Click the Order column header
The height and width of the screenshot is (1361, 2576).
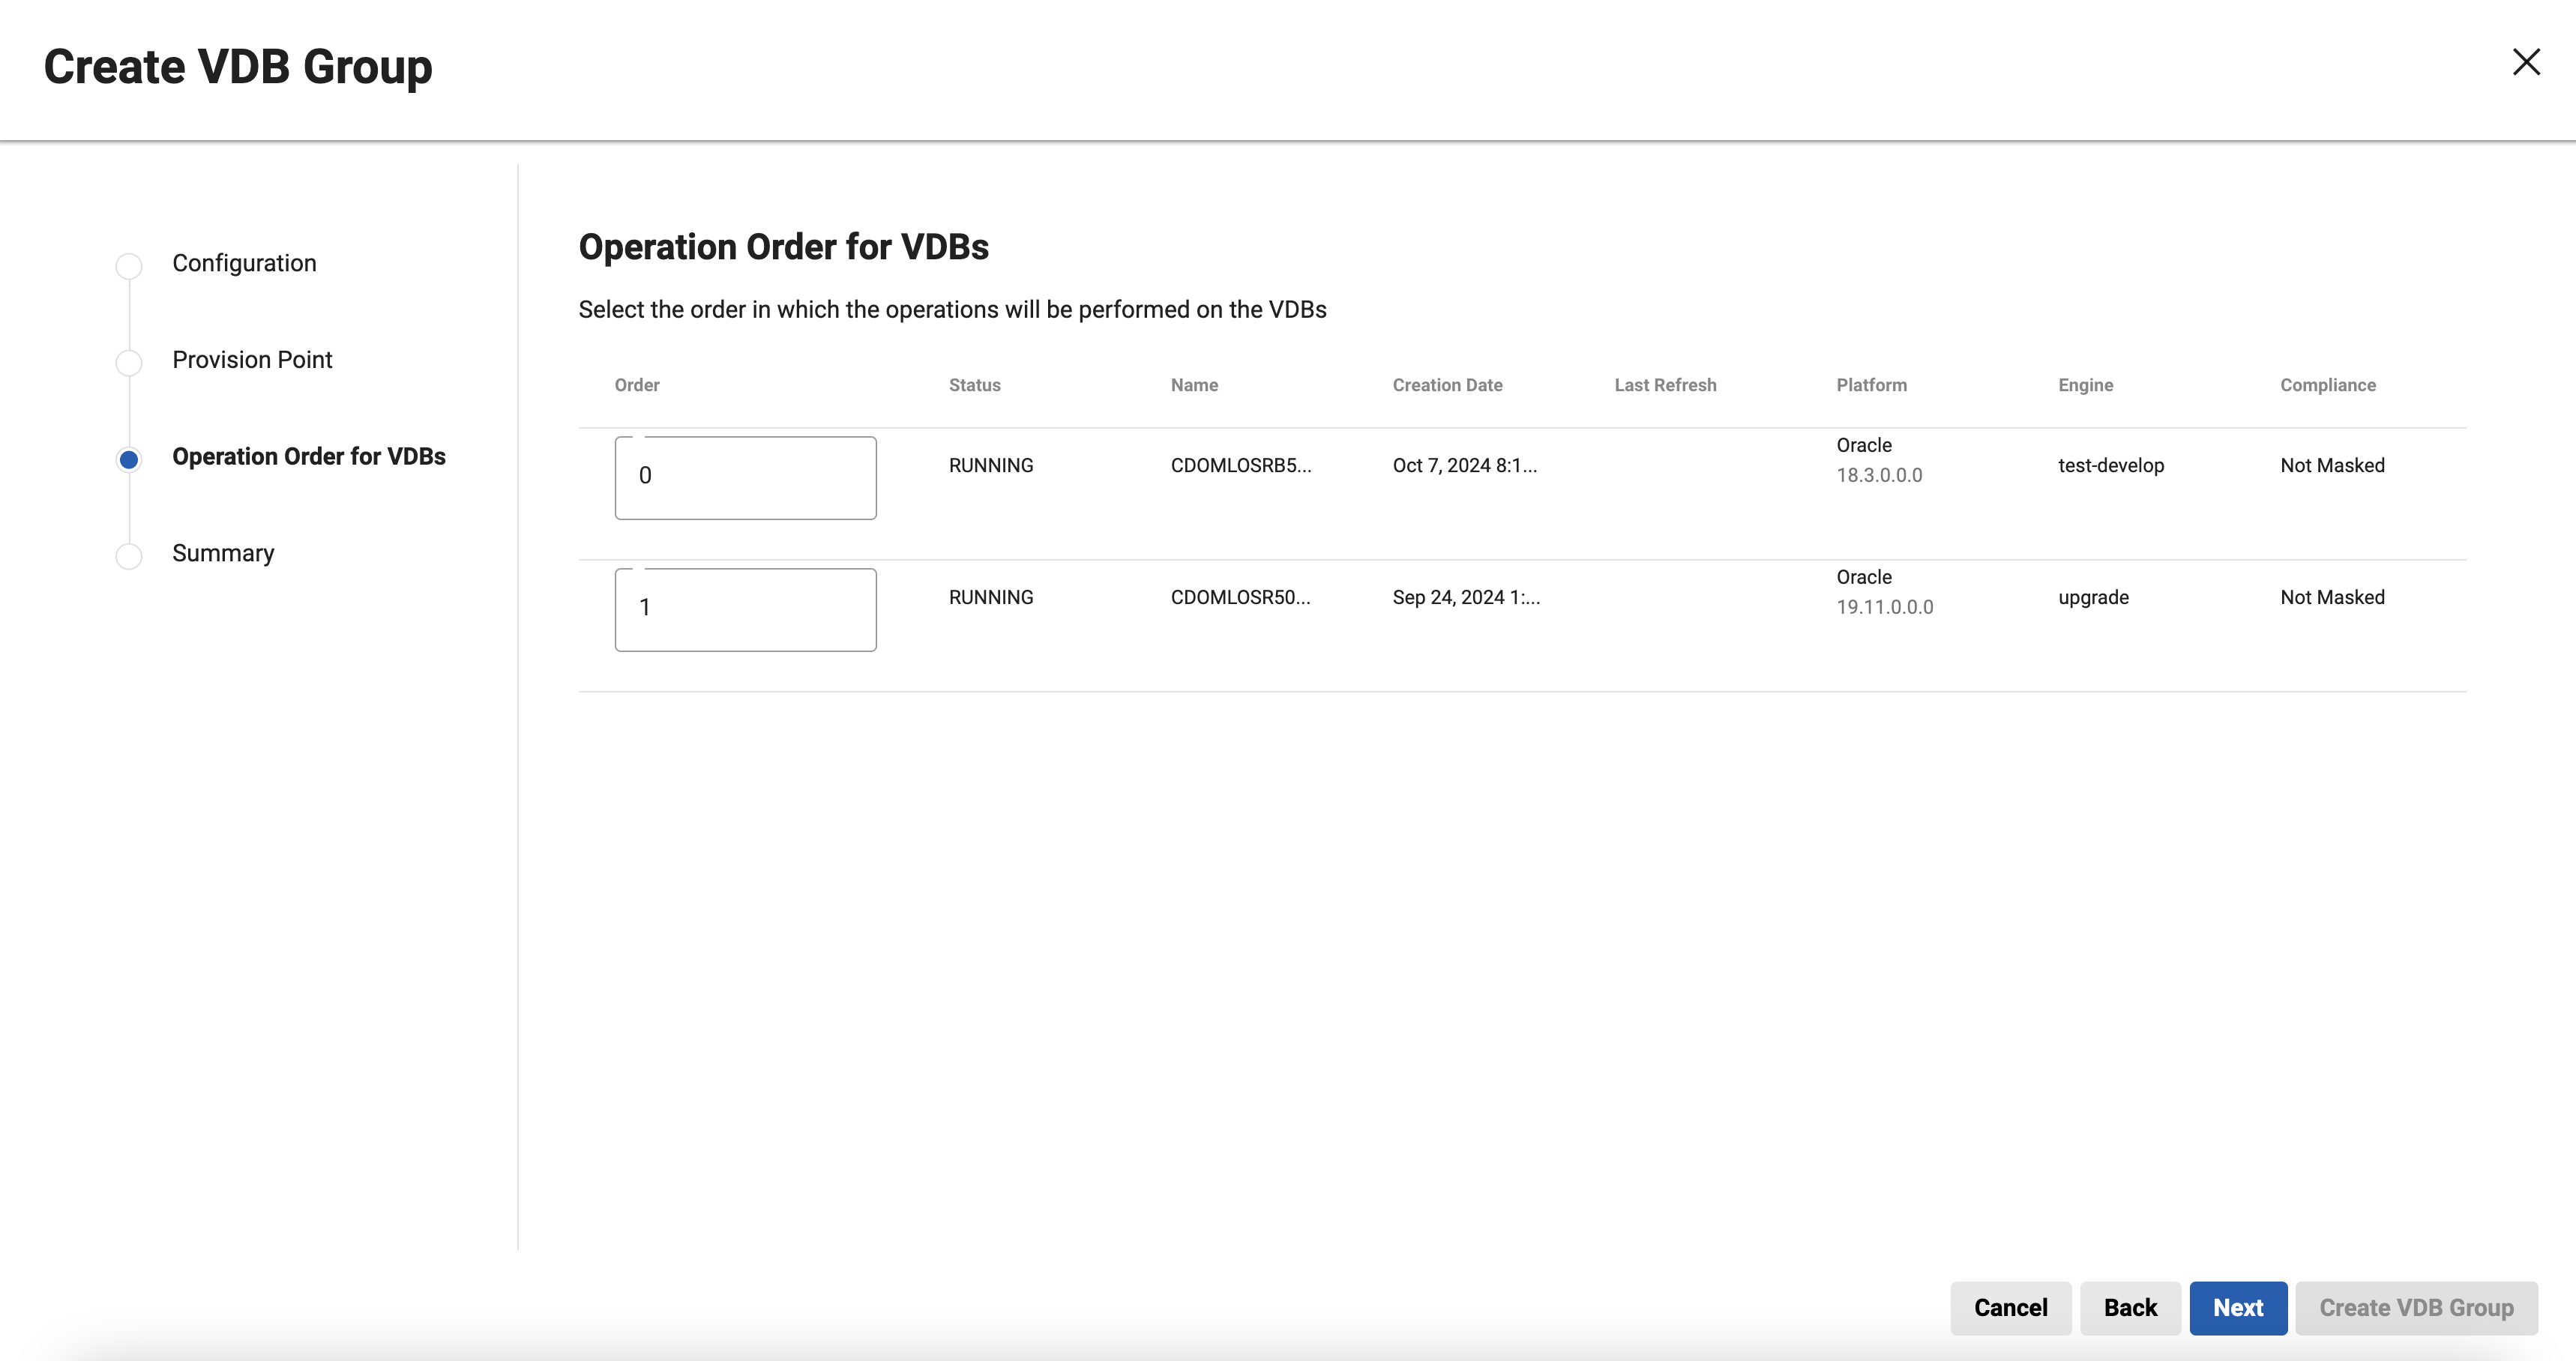pyautogui.click(x=637, y=385)
